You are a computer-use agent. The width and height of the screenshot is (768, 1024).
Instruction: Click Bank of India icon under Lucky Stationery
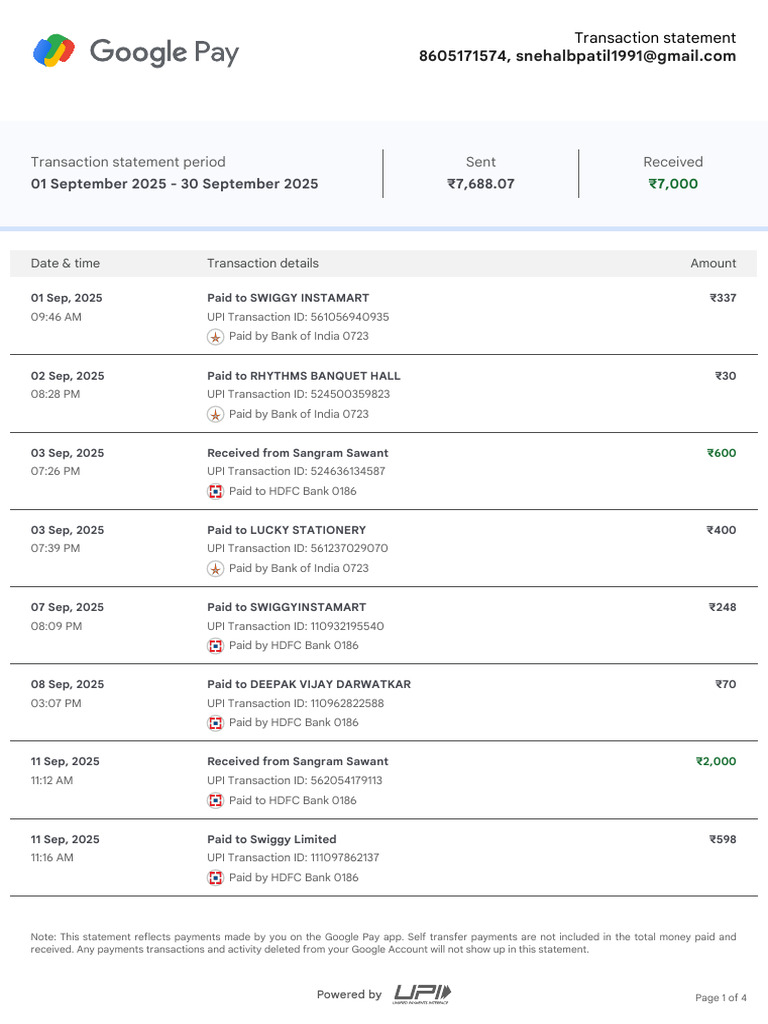click(x=215, y=568)
